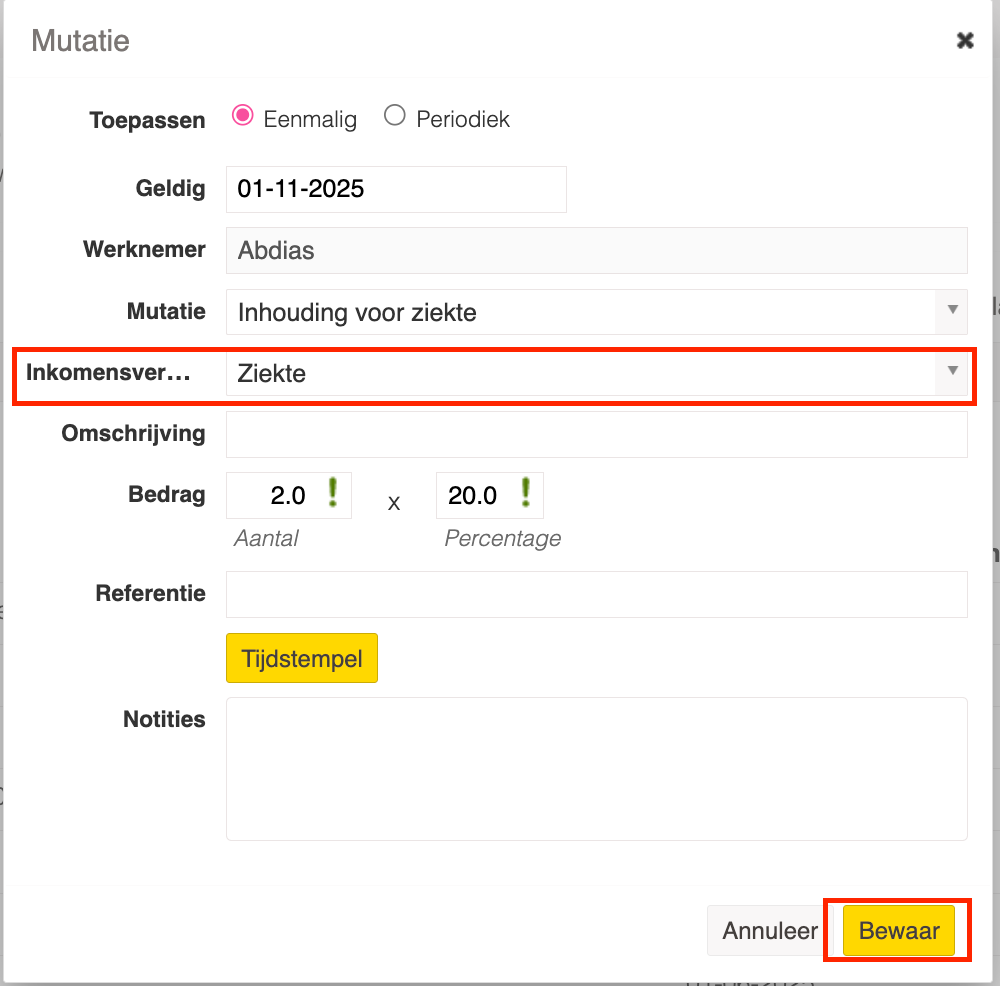Close the Mutatie dialog with the X icon
The height and width of the screenshot is (986, 1000).
point(965,40)
